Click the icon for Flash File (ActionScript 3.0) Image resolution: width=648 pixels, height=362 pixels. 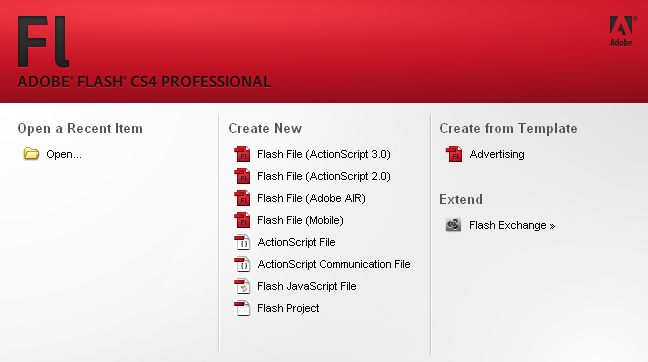point(242,154)
